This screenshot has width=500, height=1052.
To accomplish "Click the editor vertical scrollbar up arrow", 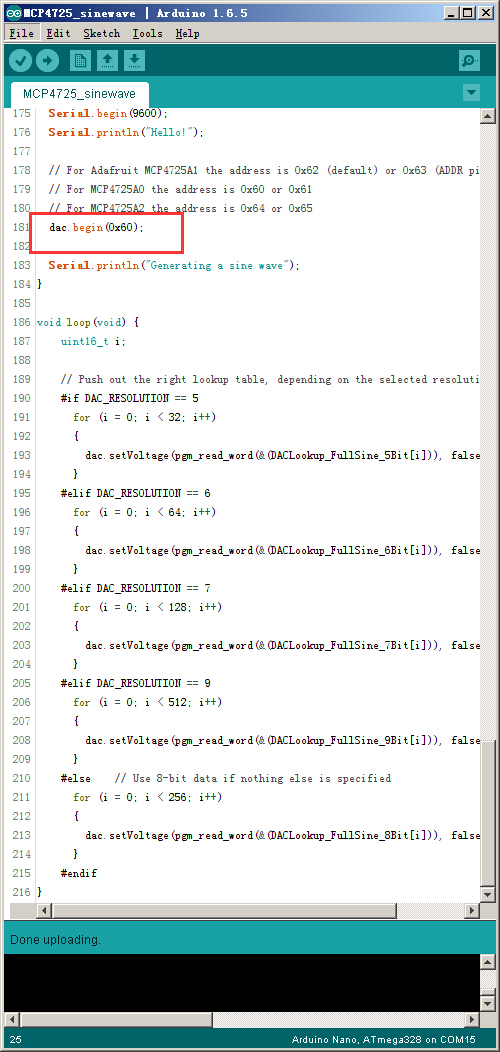I will [x=488, y=115].
